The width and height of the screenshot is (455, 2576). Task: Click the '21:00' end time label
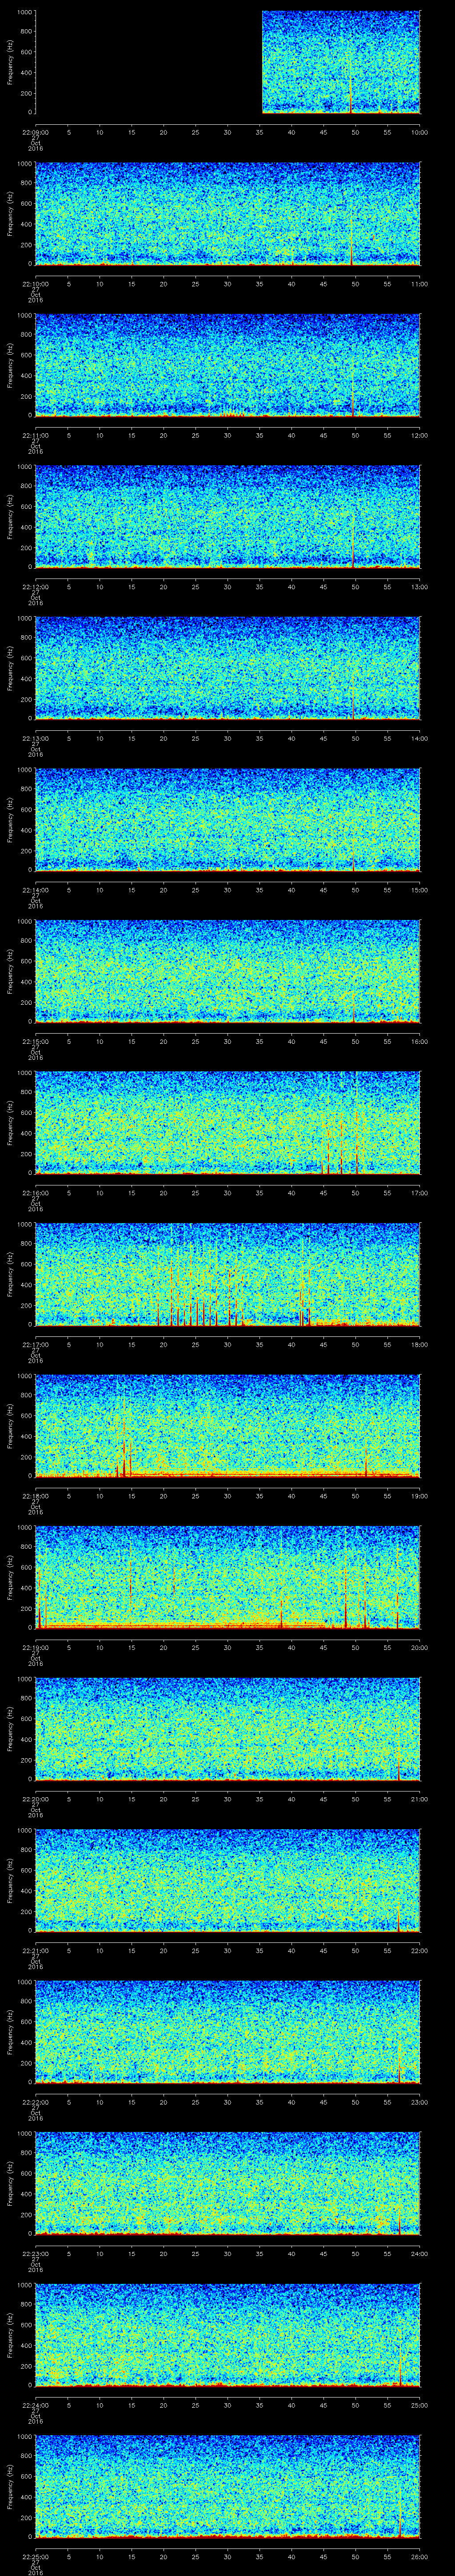(420, 1799)
